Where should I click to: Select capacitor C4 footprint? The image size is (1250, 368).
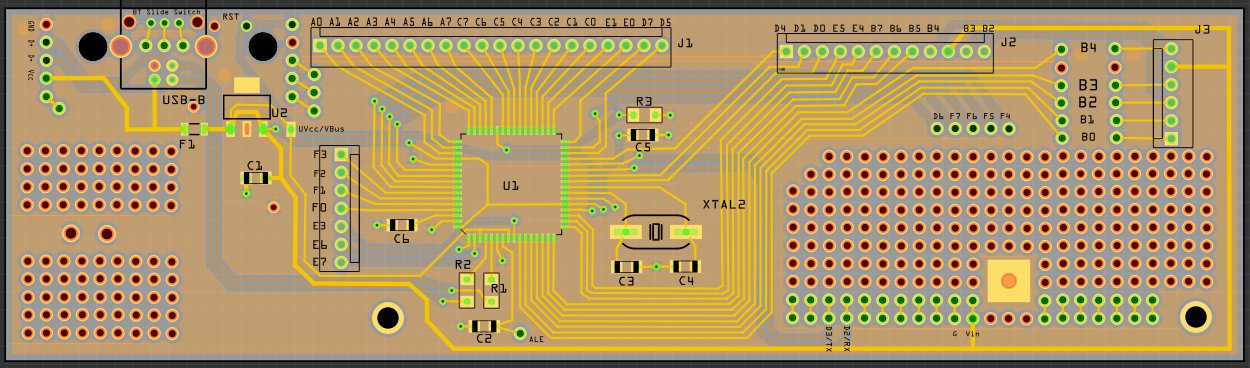pyautogui.click(x=686, y=267)
